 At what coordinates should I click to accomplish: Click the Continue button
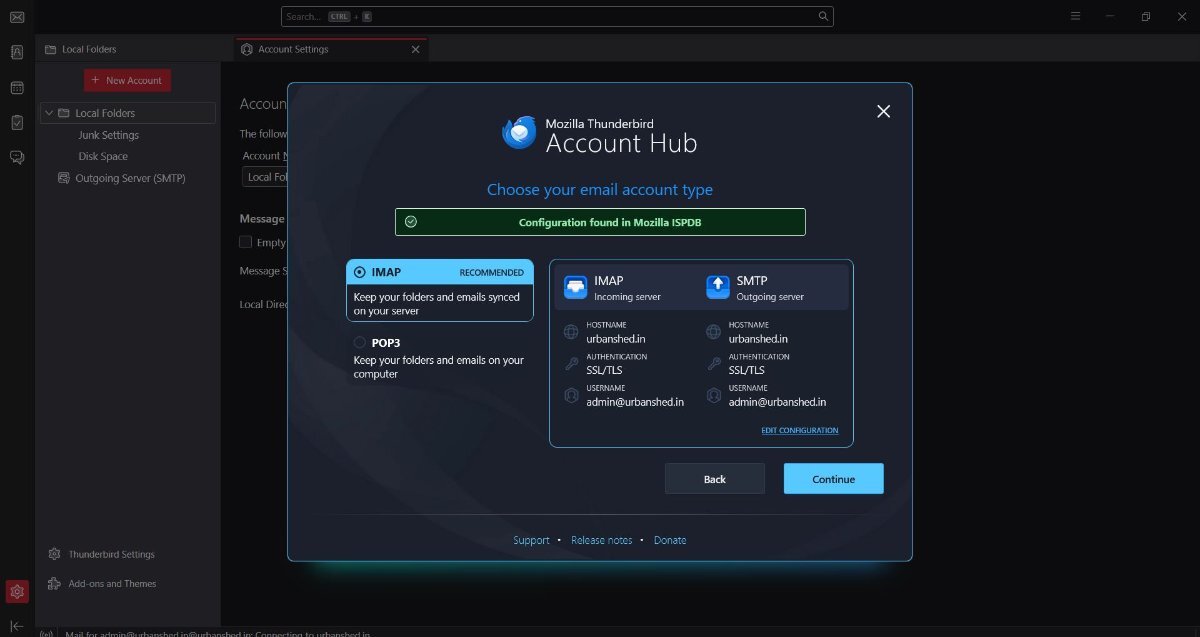[833, 479]
